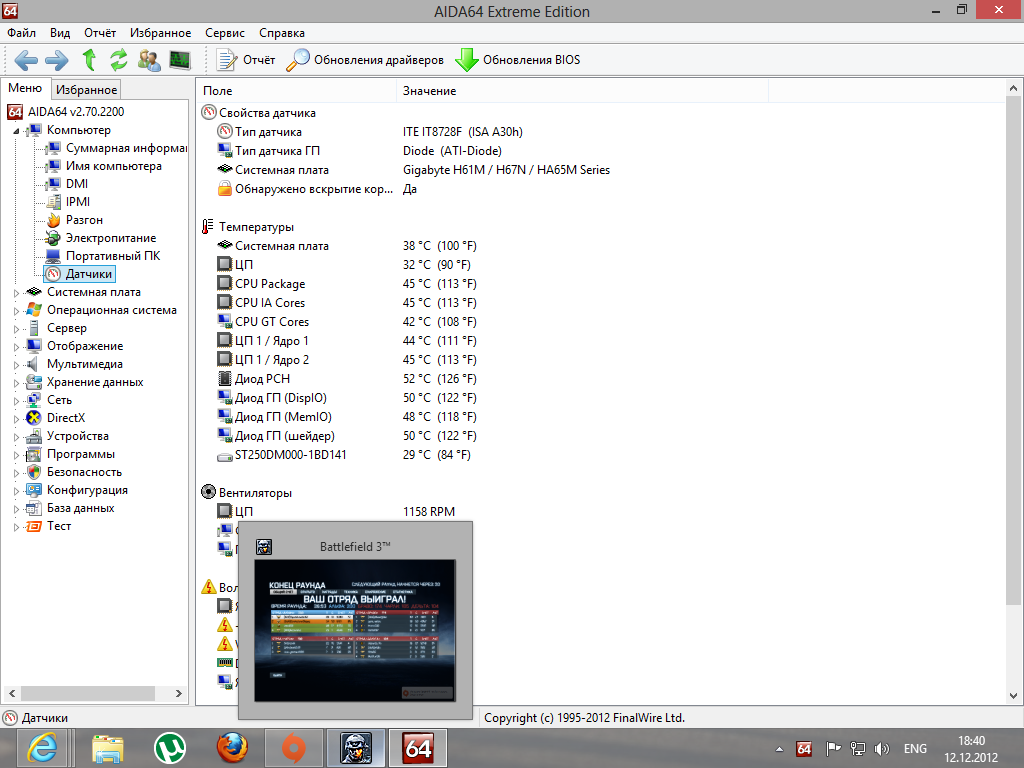1024x768 pixels.
Task: Expand the Тест tree node
Action: [16, 527]
